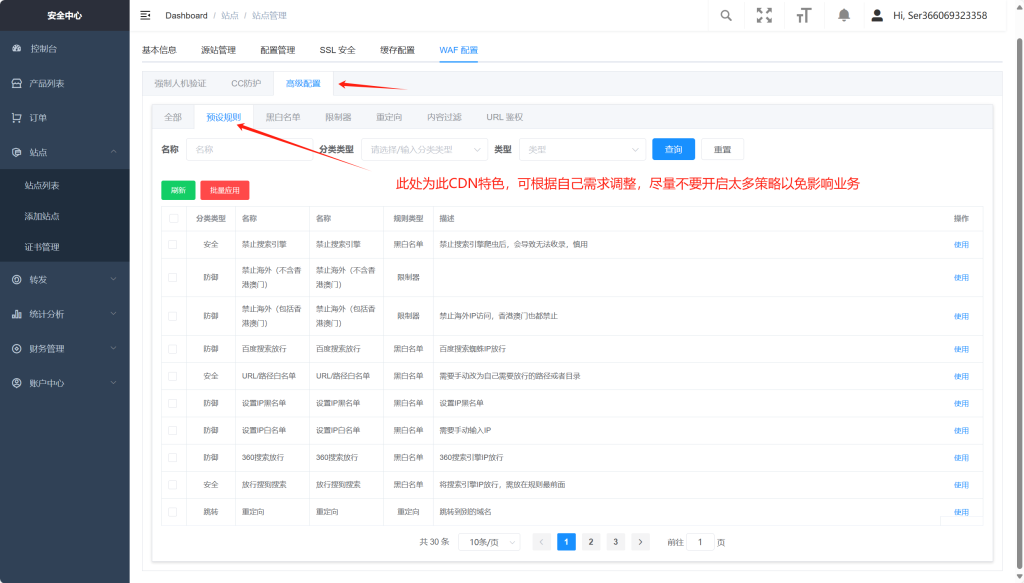Open 控制台 in the sidebar
This screenshot has width=1024, height=583.
click(43, 48)
